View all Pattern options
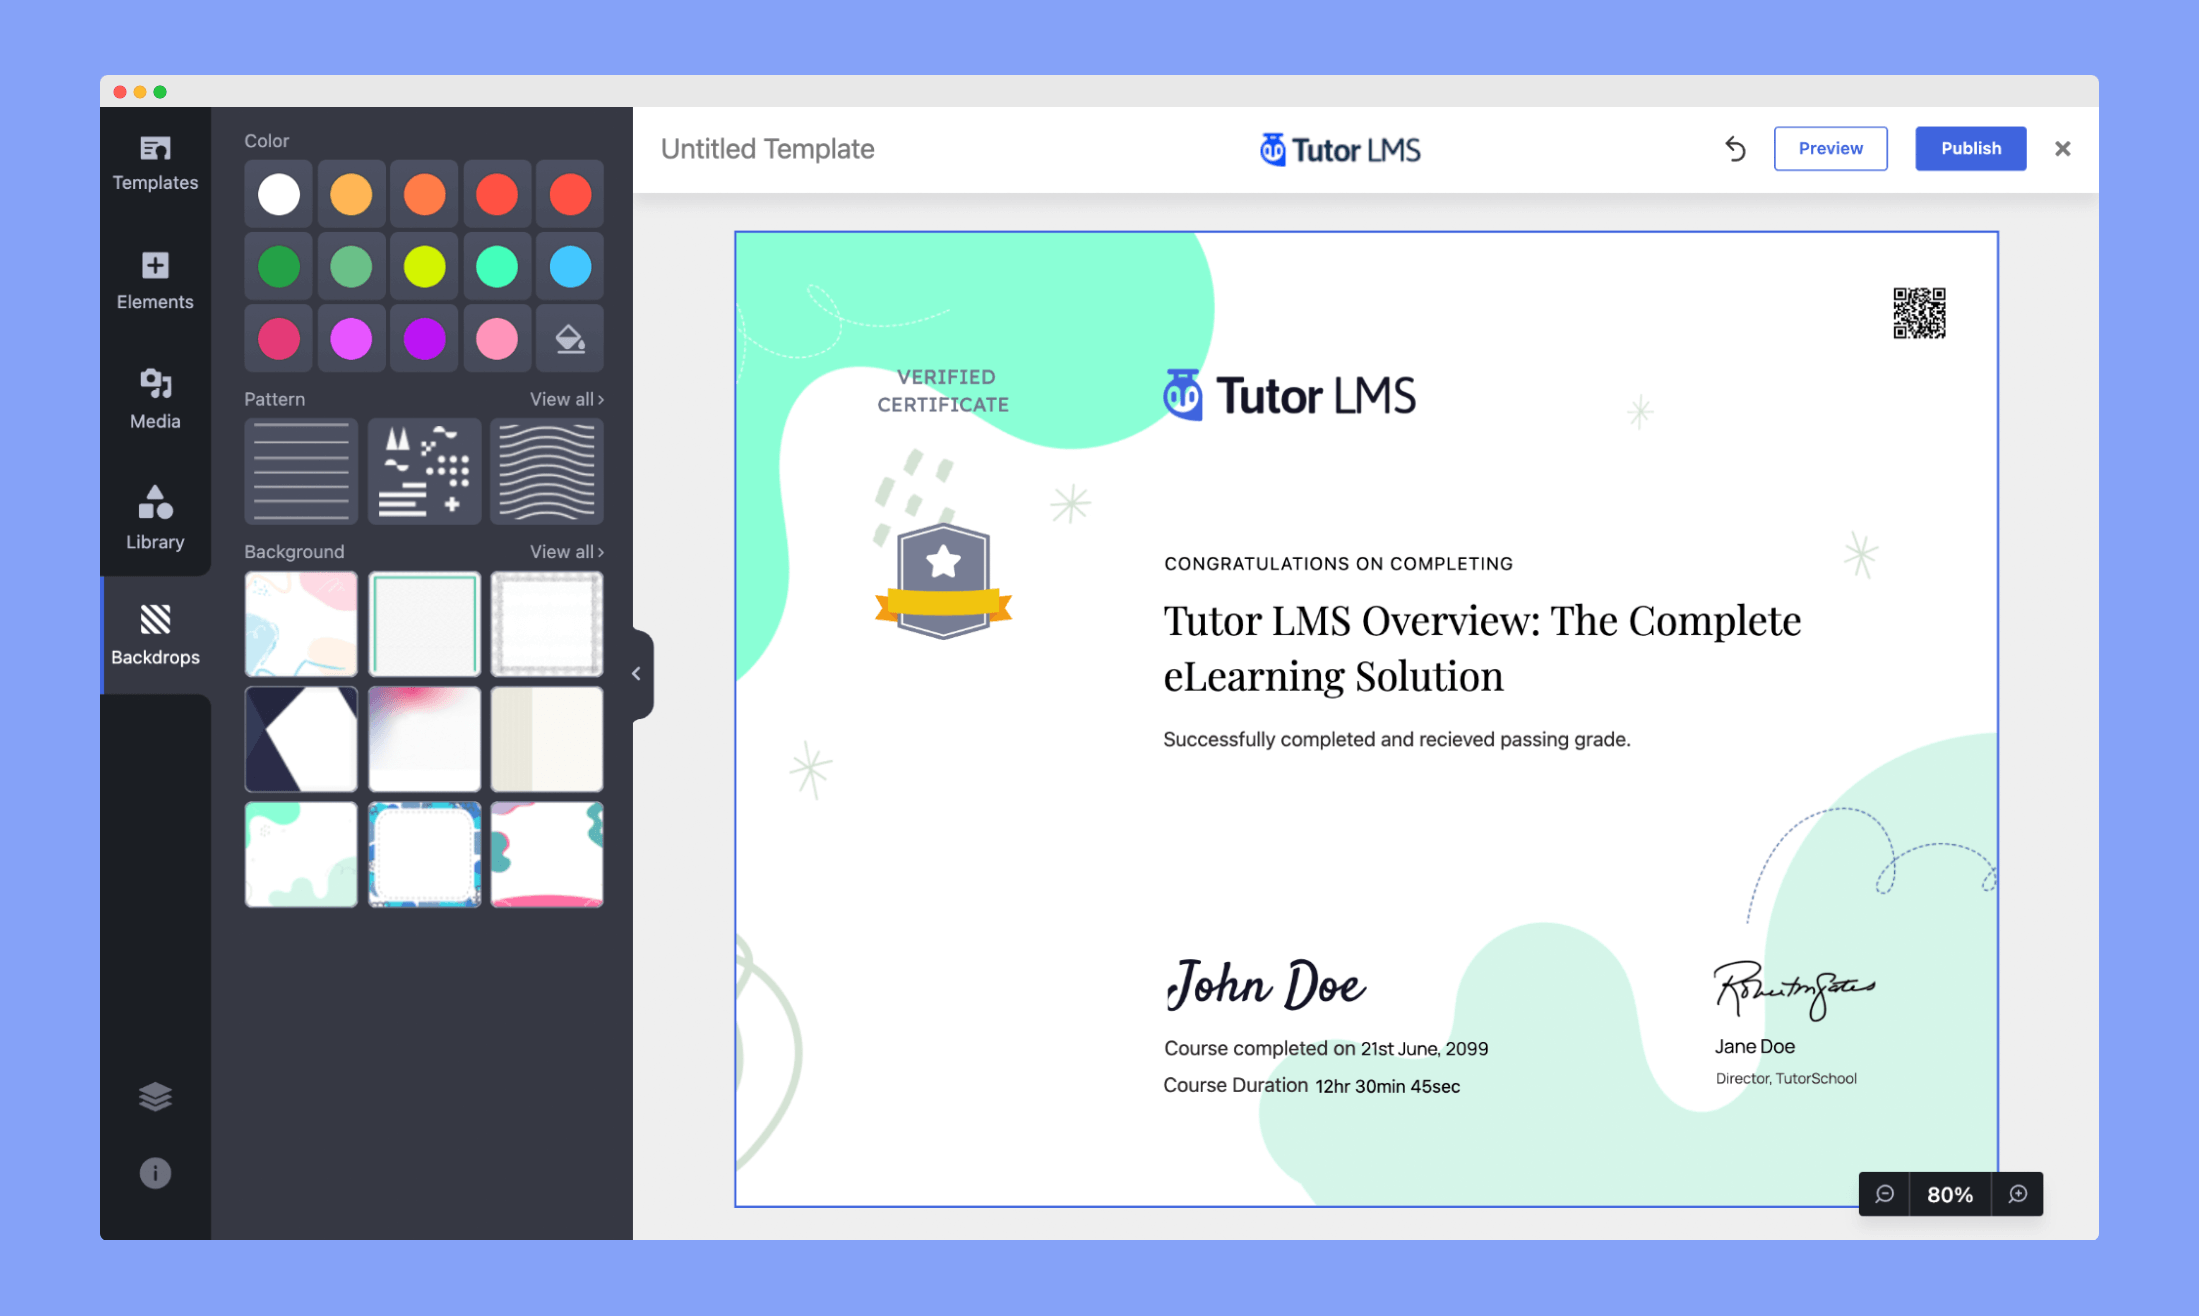The width and height of the screenshot is (2199, 1316). (566, 399)
